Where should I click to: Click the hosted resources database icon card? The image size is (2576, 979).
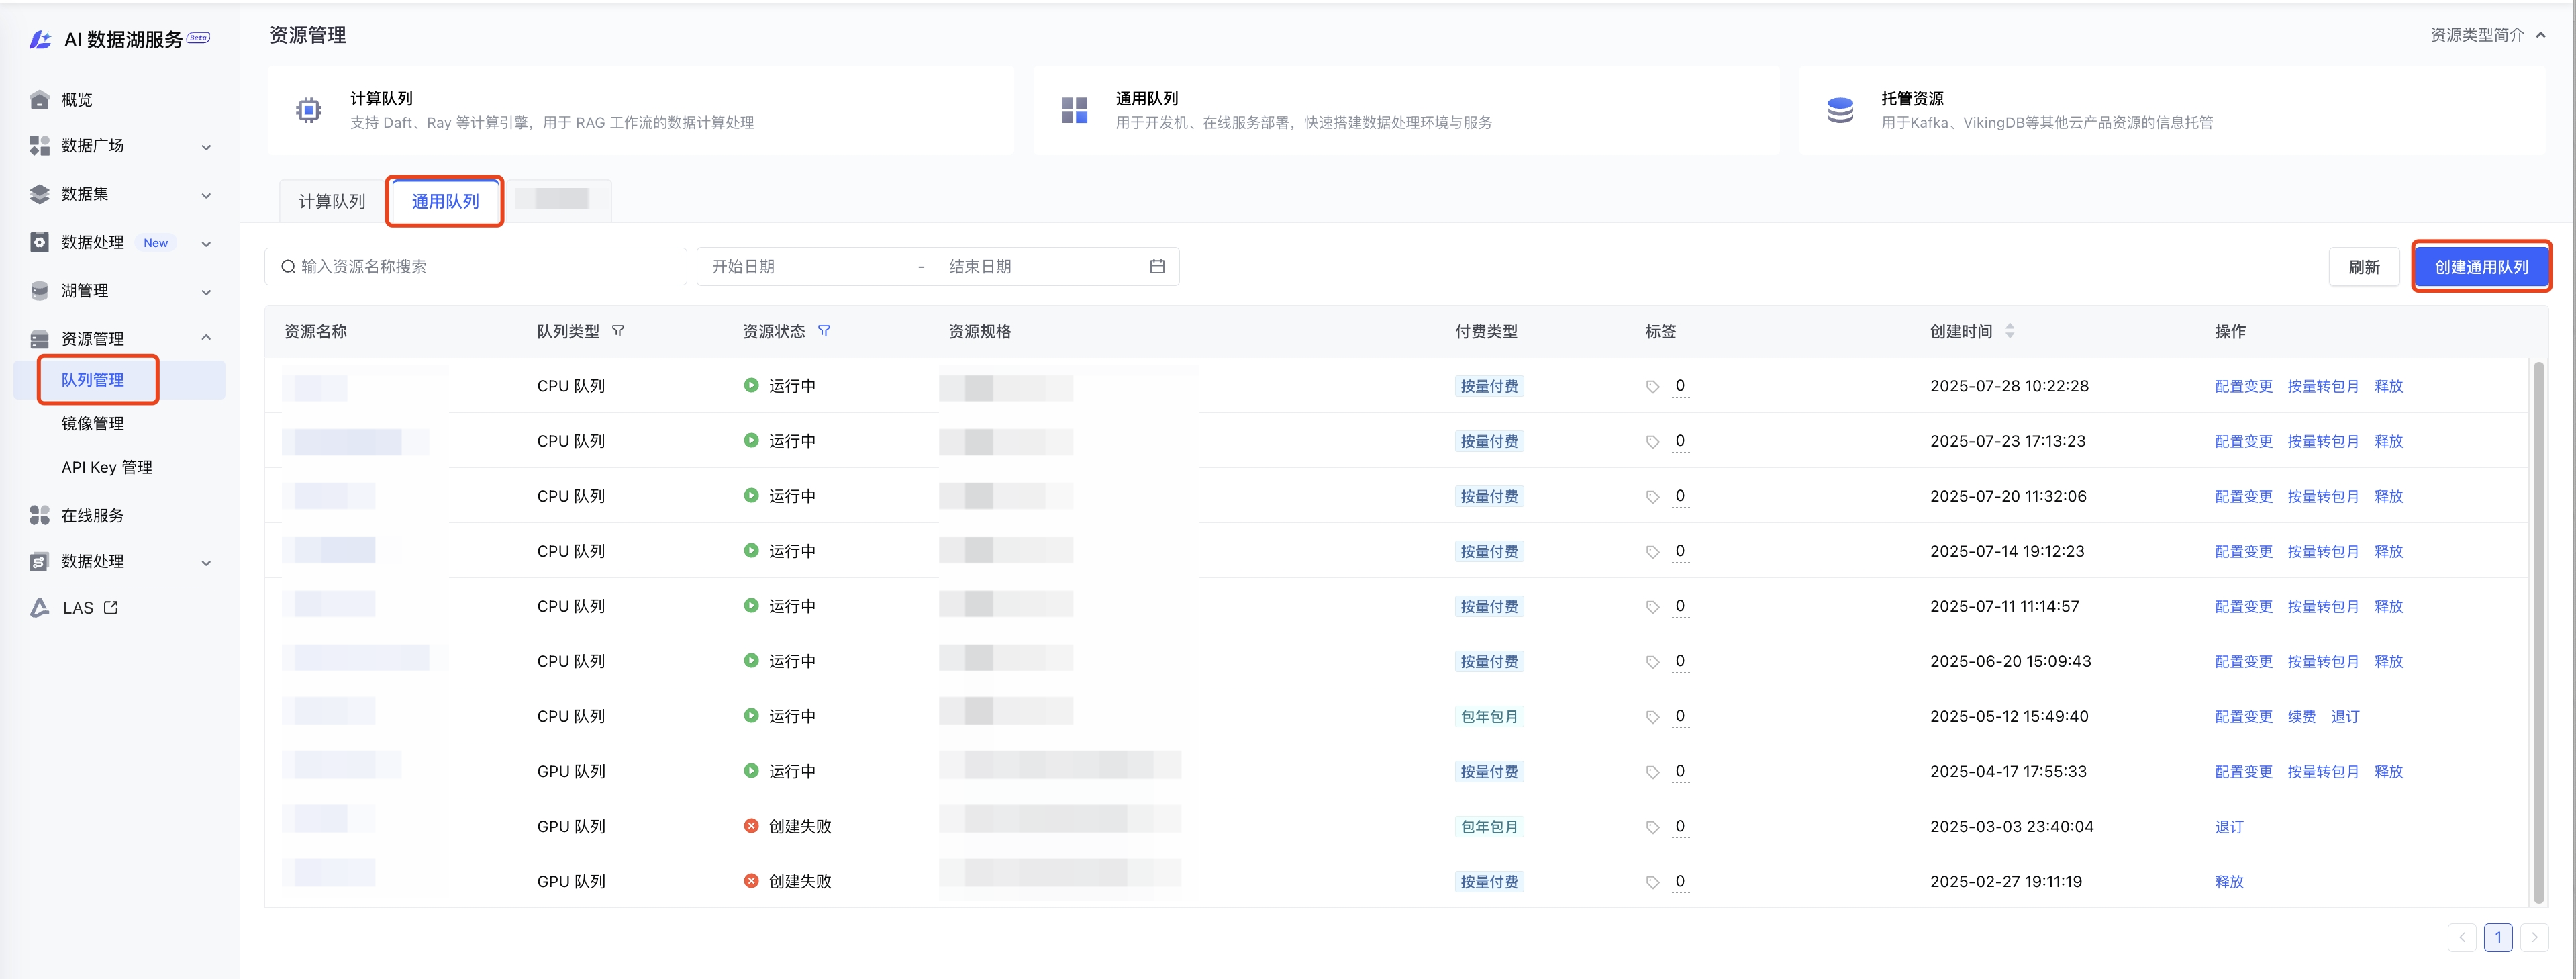(x=1840, y=110)
